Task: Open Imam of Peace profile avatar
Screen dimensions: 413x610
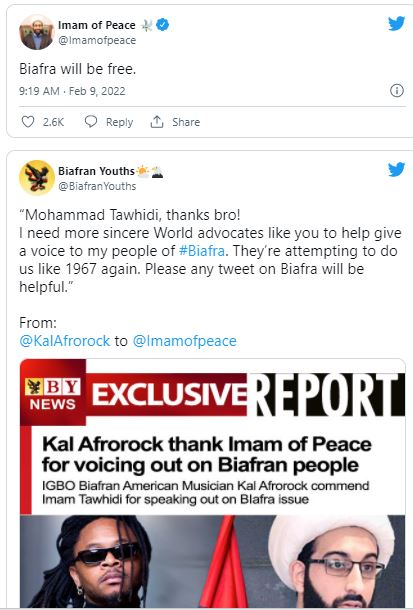Action: [x=37, y=32]
